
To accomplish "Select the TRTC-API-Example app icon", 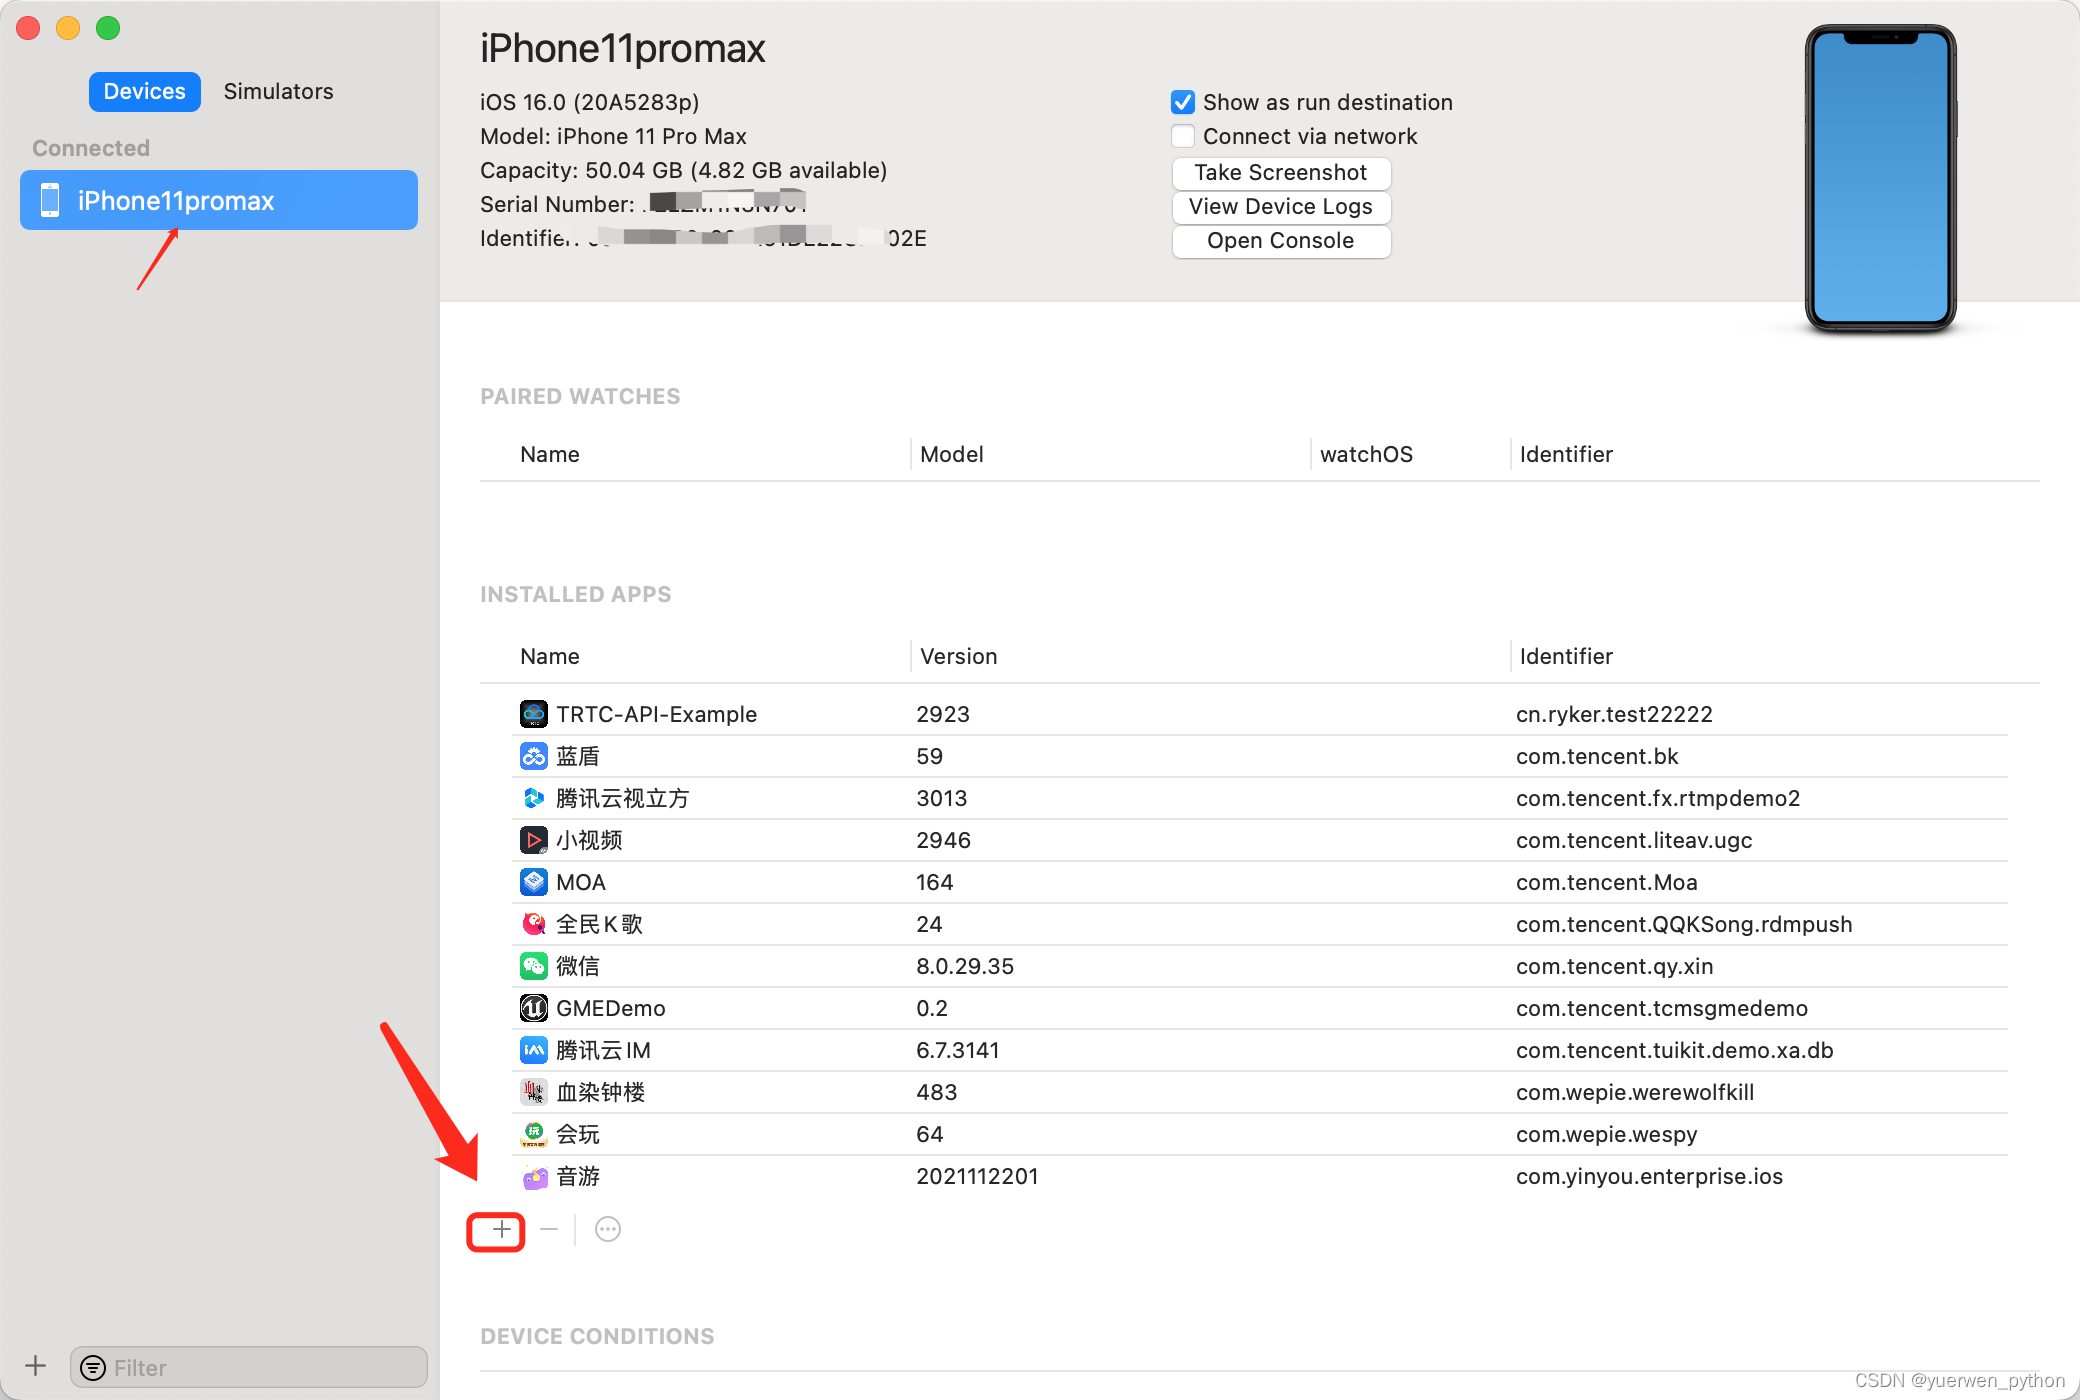I will (534, 714).
